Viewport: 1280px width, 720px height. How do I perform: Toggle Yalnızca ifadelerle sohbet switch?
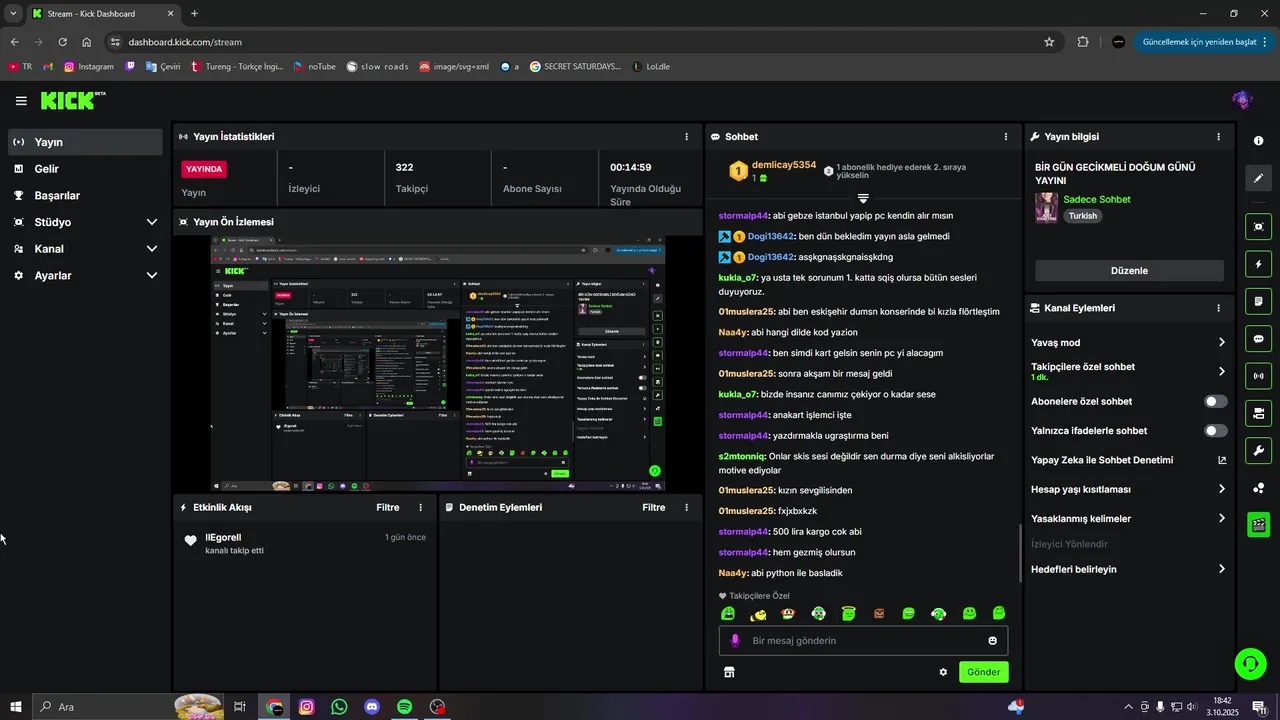[1215, 431]
